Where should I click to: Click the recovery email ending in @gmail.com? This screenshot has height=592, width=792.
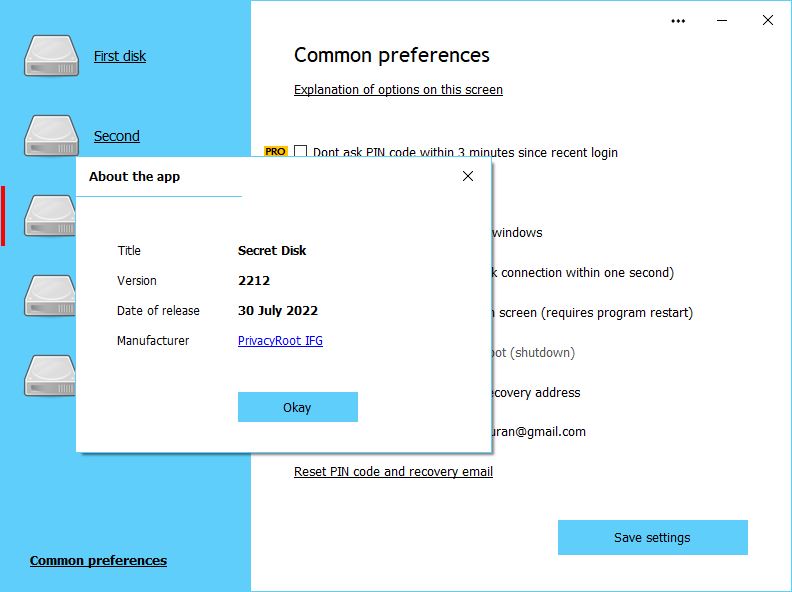[x=538, y=432]
